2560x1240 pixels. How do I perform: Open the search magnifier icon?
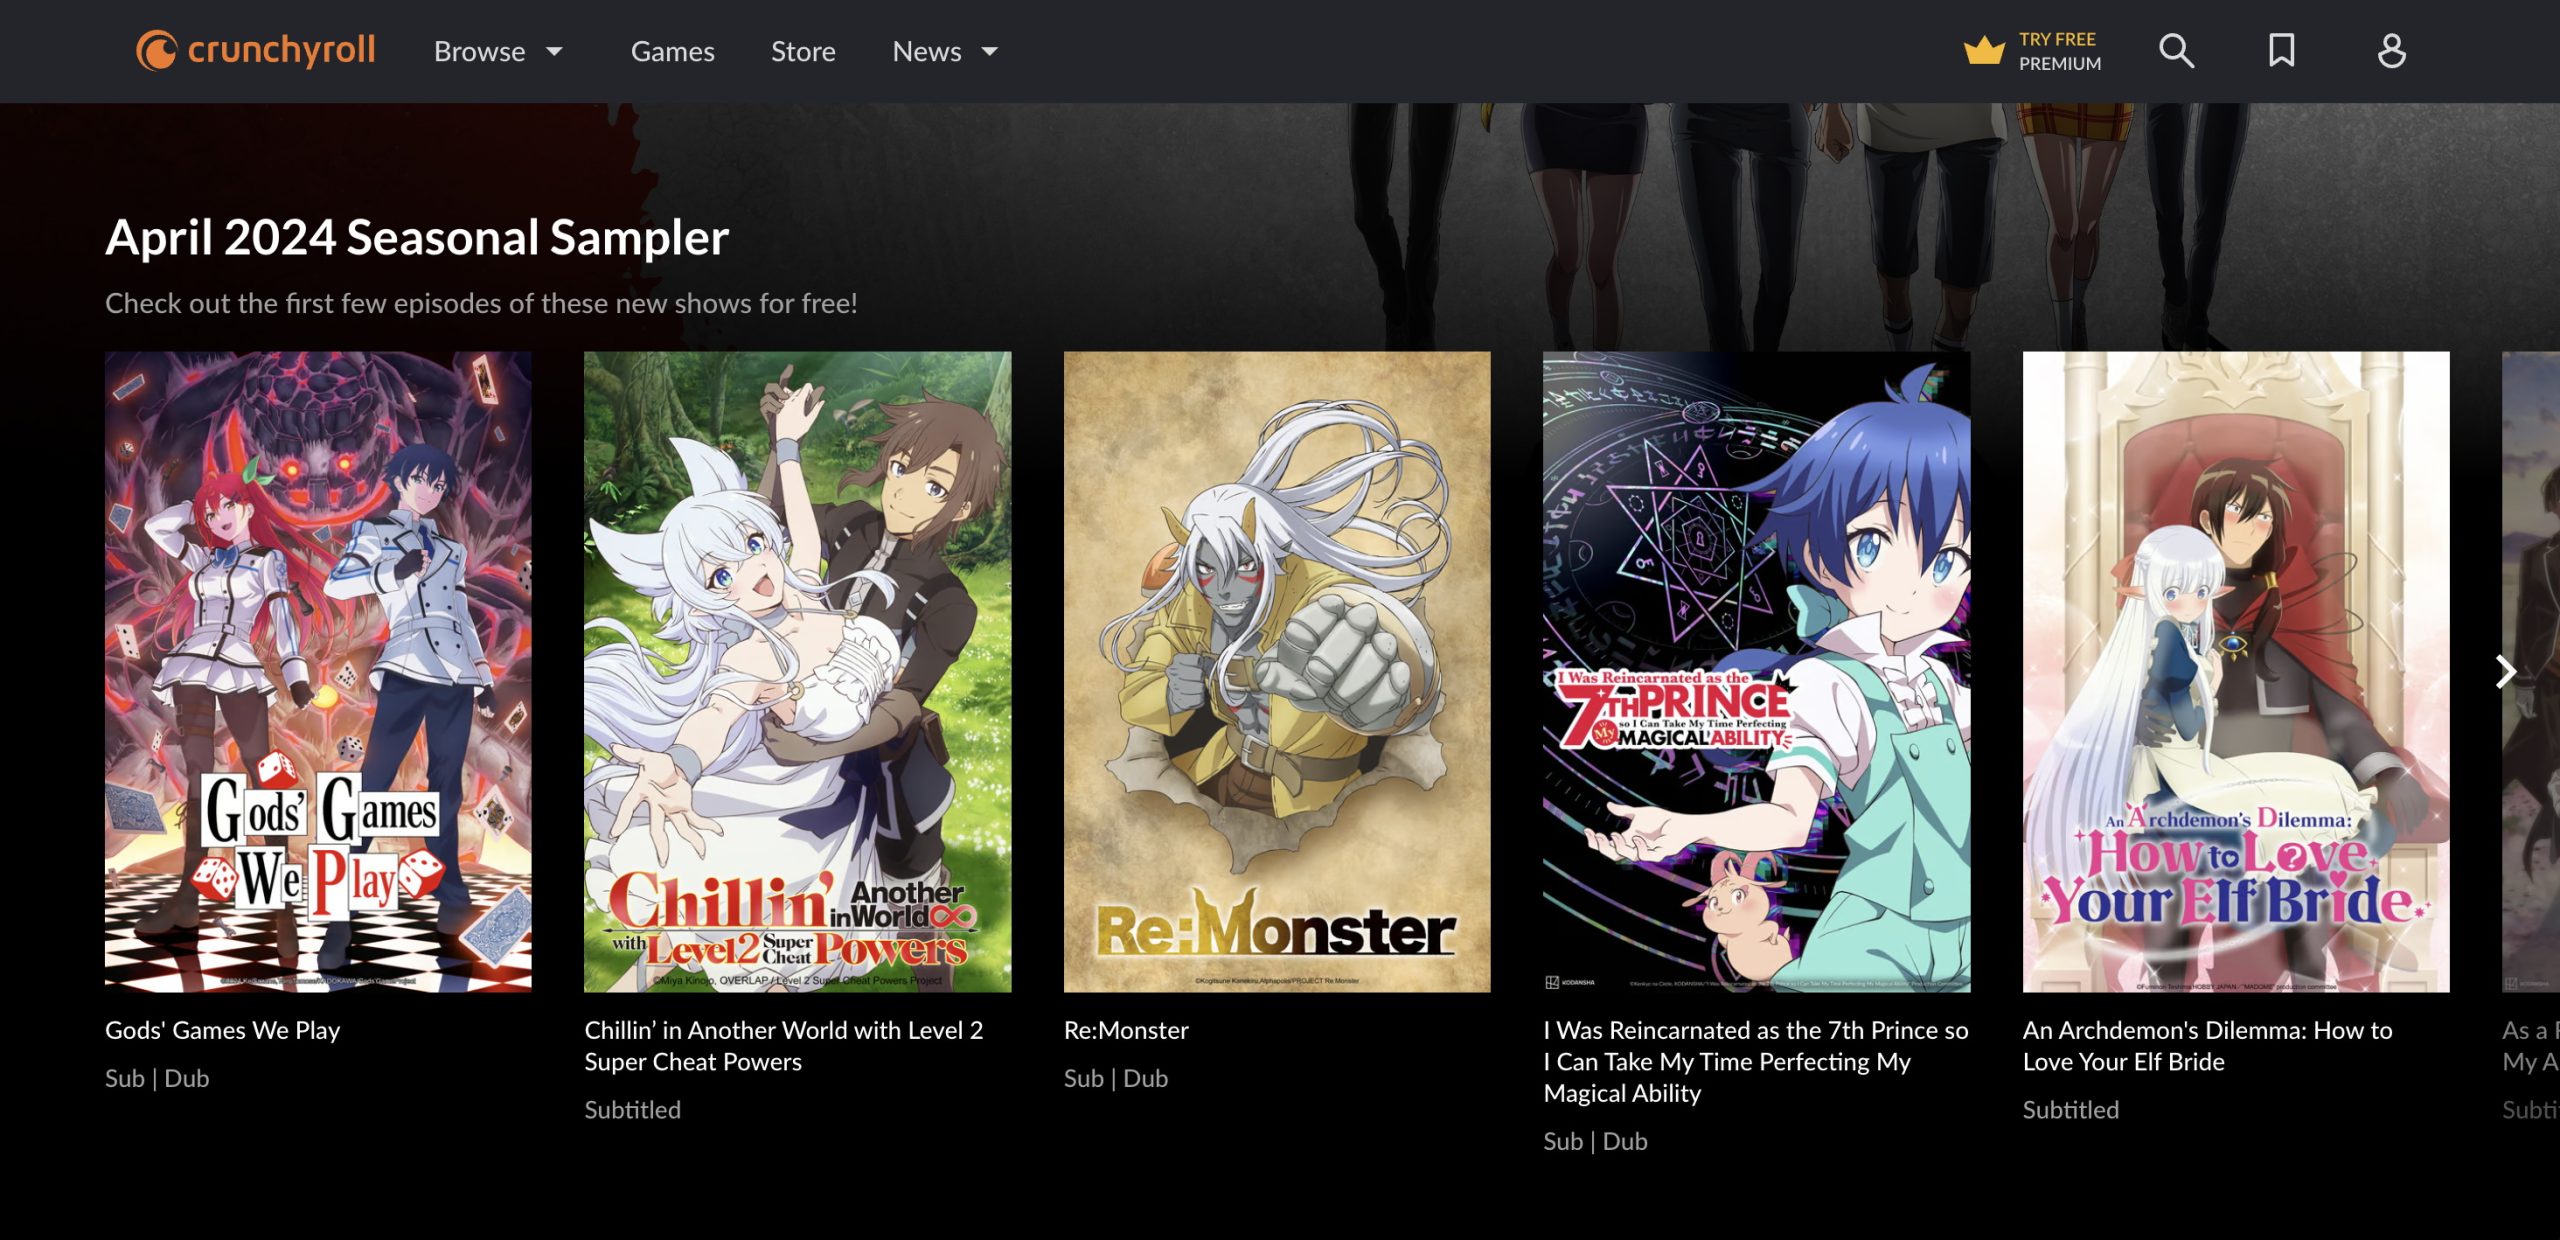pyautogui.click(x=2176, y=51)
